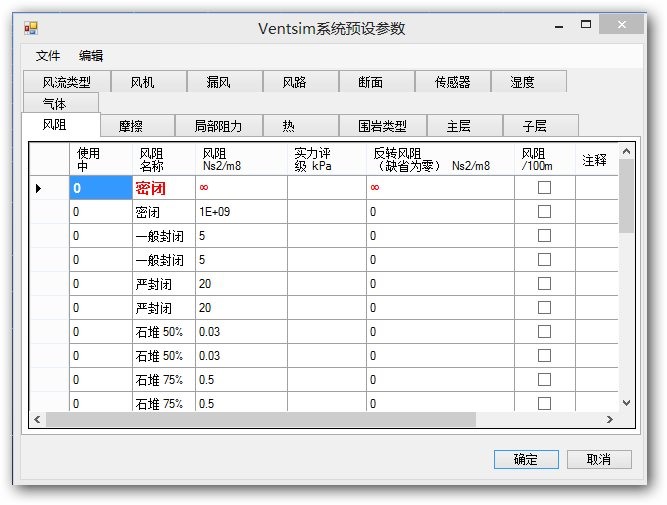Tick checkbox in first 一般封闭 row
The width and height of the screenshot is (667, 505).
click(544, 236)
